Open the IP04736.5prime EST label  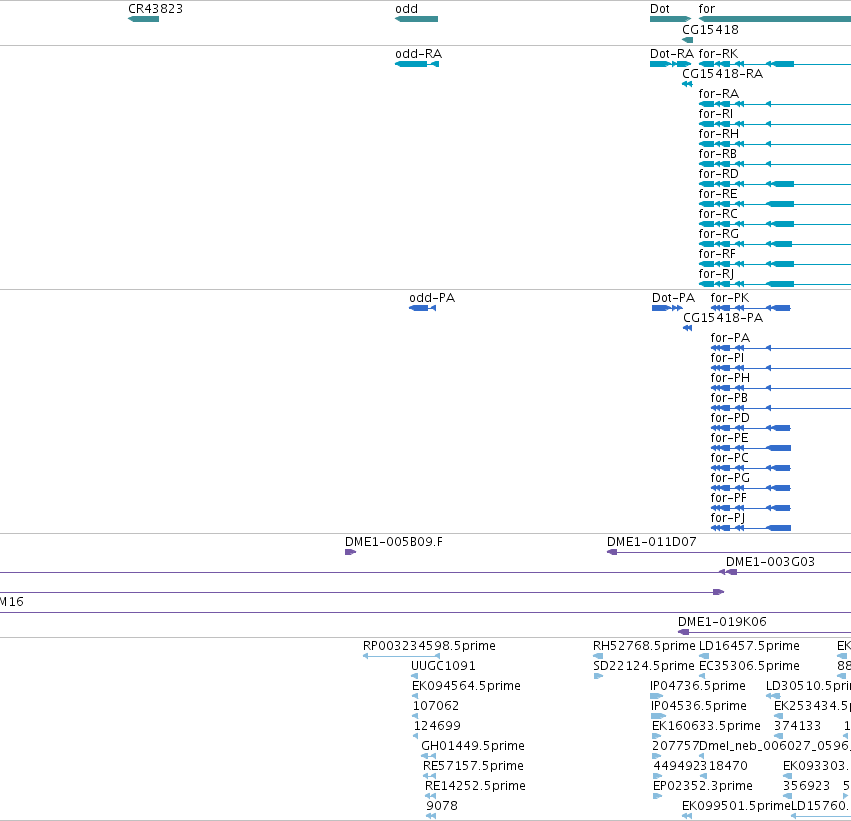tap(698, 686)
